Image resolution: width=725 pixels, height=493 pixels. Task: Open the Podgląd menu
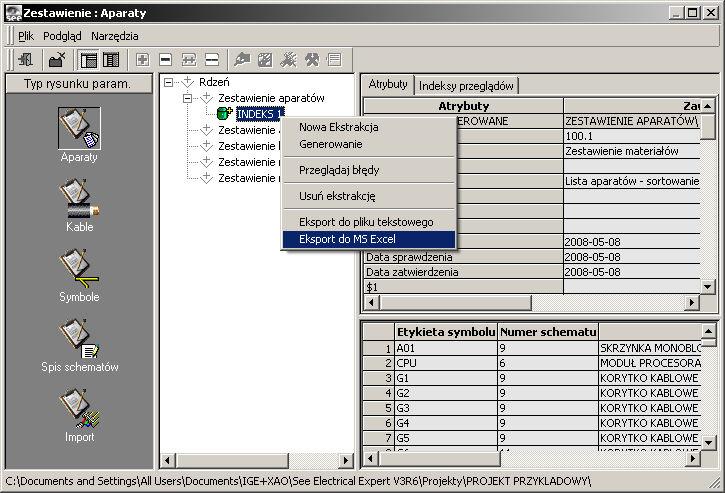(62, 36)
